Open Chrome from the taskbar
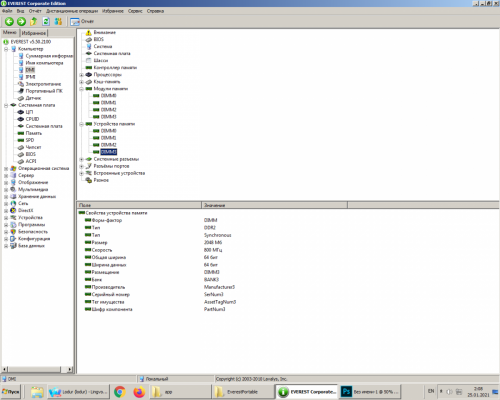Image resolution: width=500 pixels, height=400 pixels. coord(120,392)
